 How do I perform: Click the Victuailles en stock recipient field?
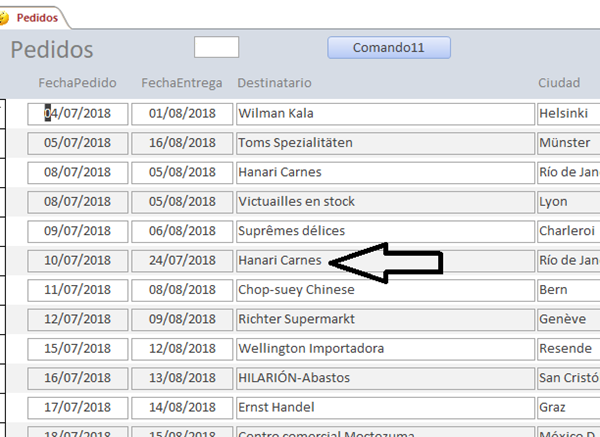click(x=385, y=202)
